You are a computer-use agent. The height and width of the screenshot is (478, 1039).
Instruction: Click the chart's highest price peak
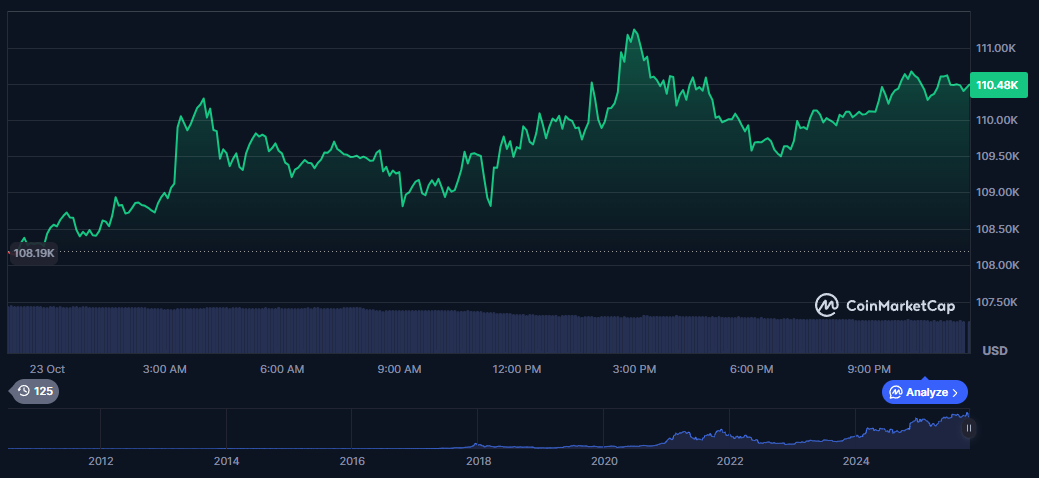click(x=633, y=30)
